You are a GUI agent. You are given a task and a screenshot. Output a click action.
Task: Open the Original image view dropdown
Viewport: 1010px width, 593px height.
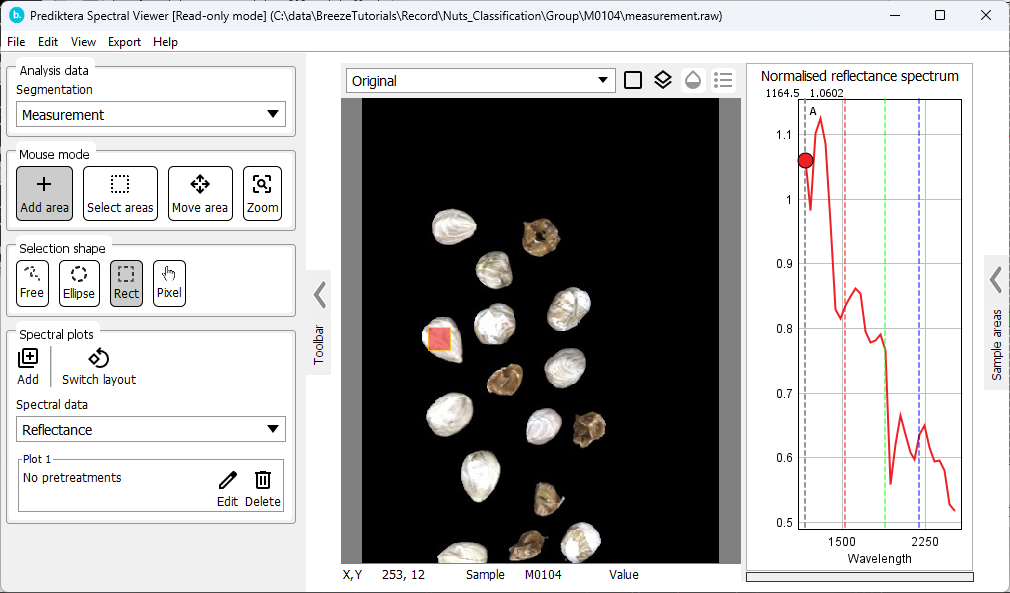pos(480,80)
